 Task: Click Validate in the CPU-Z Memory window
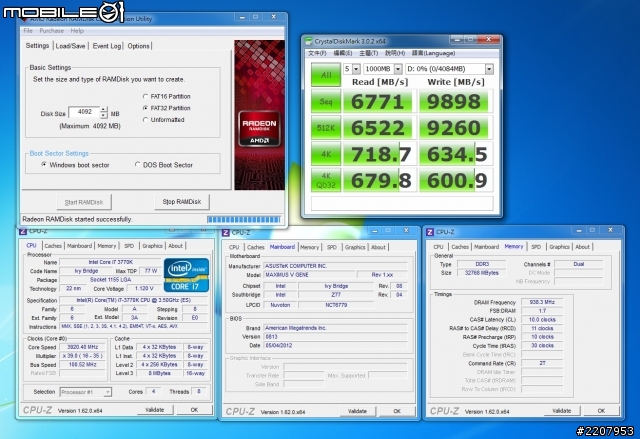click(562, 410)
